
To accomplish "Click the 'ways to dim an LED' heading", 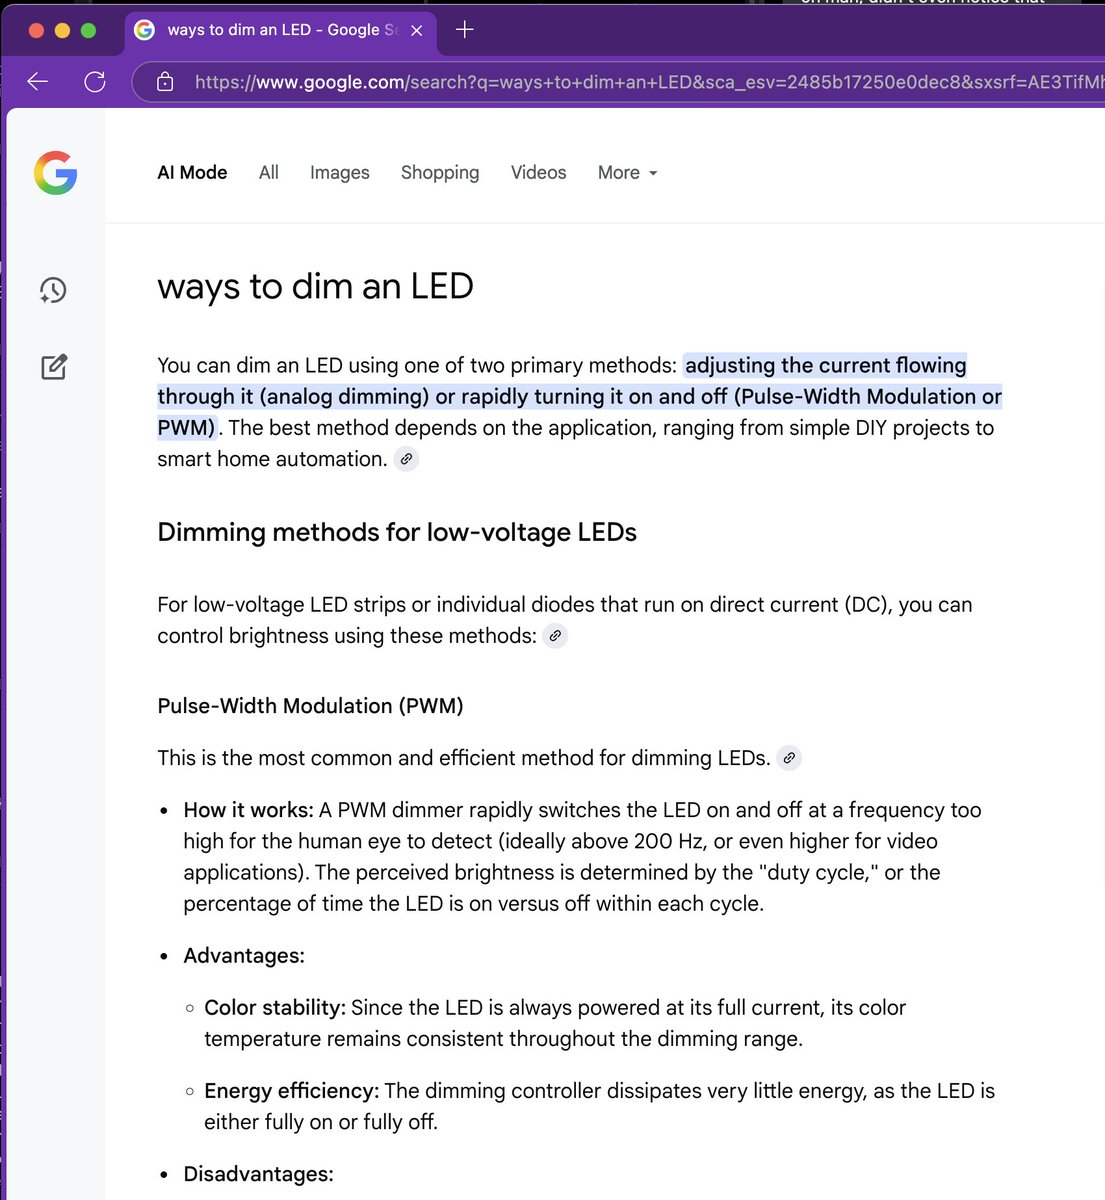I will click(315, 287).
